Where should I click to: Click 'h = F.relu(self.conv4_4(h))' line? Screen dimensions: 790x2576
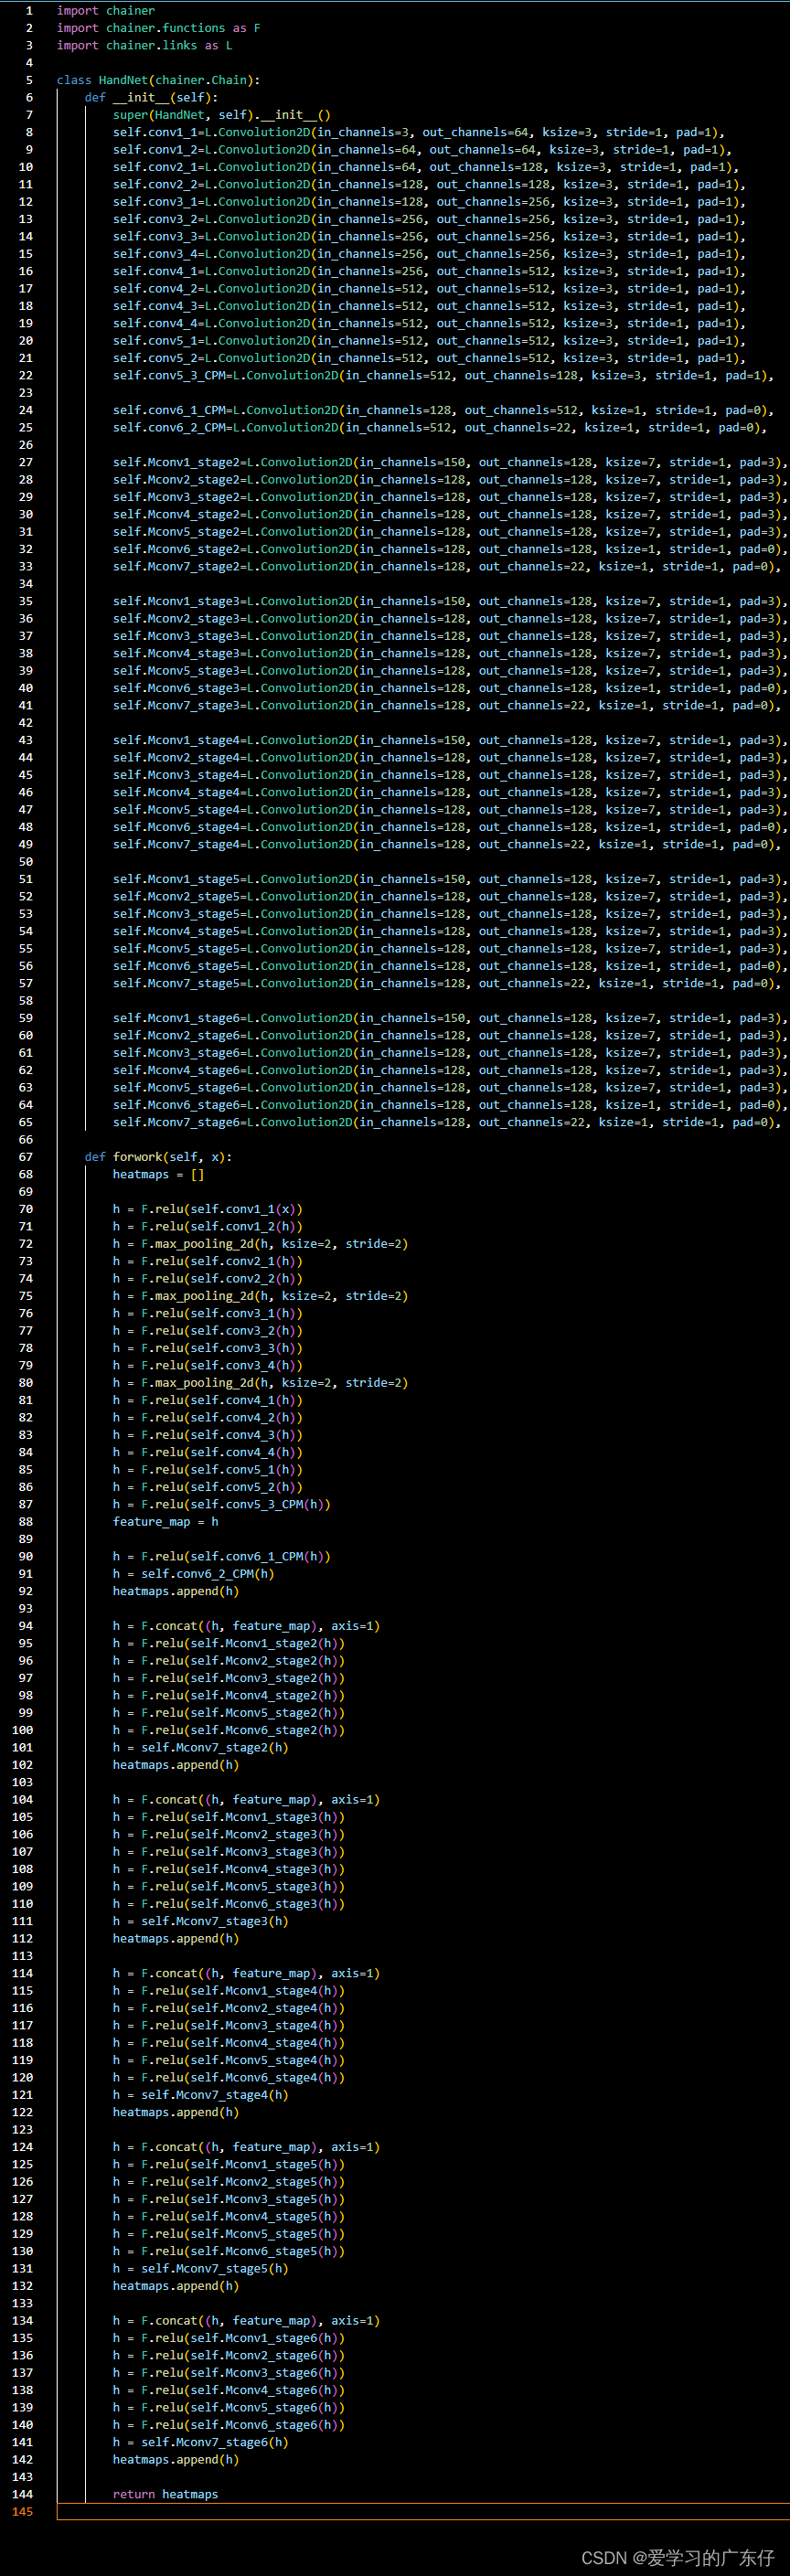207,1452
